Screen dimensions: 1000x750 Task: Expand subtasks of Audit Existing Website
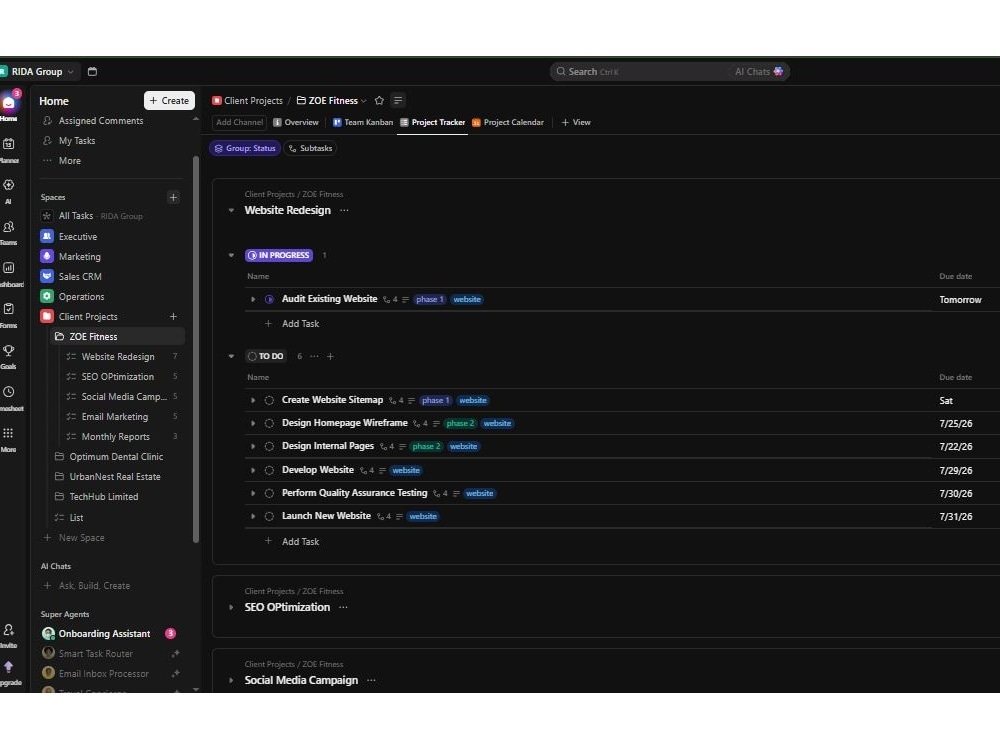click(x=253, y=299)
